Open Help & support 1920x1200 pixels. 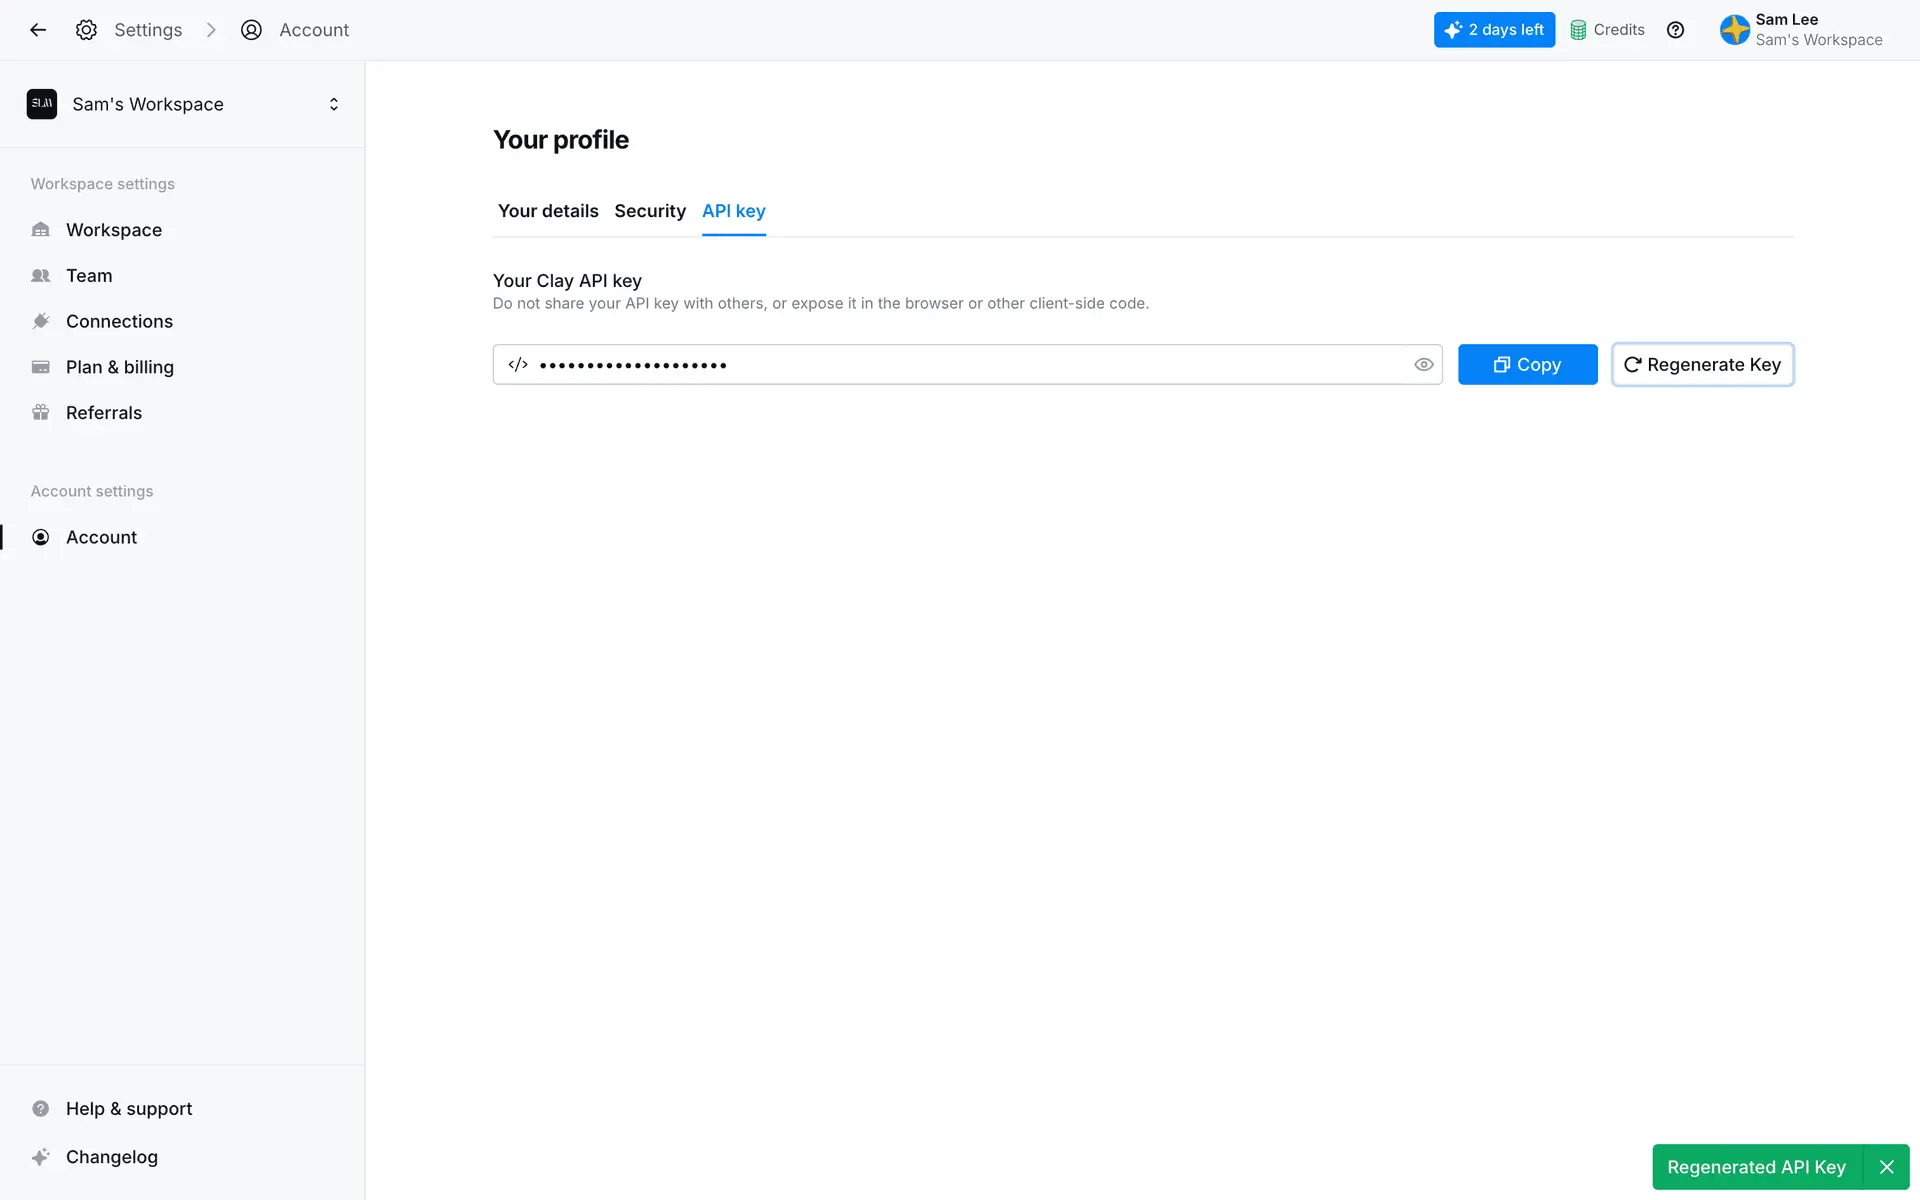click(128, 1109)
